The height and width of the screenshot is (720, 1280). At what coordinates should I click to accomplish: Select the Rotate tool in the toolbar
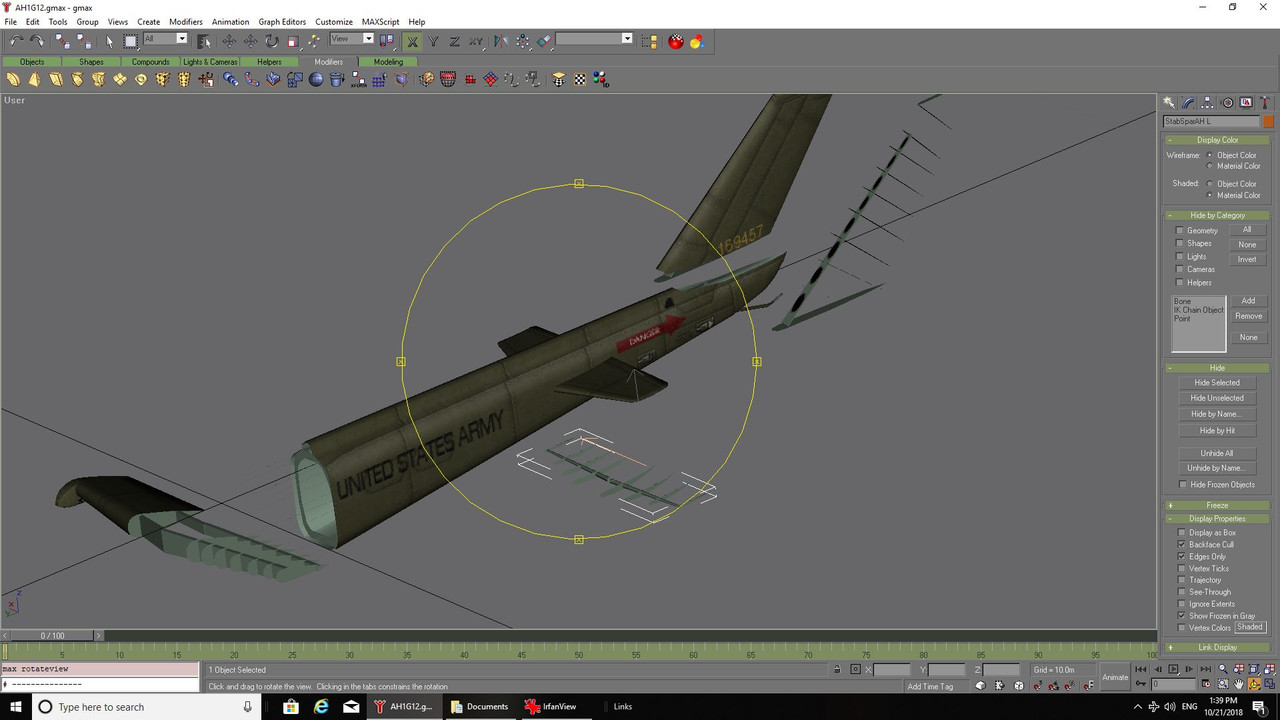[x=271, y=41]
